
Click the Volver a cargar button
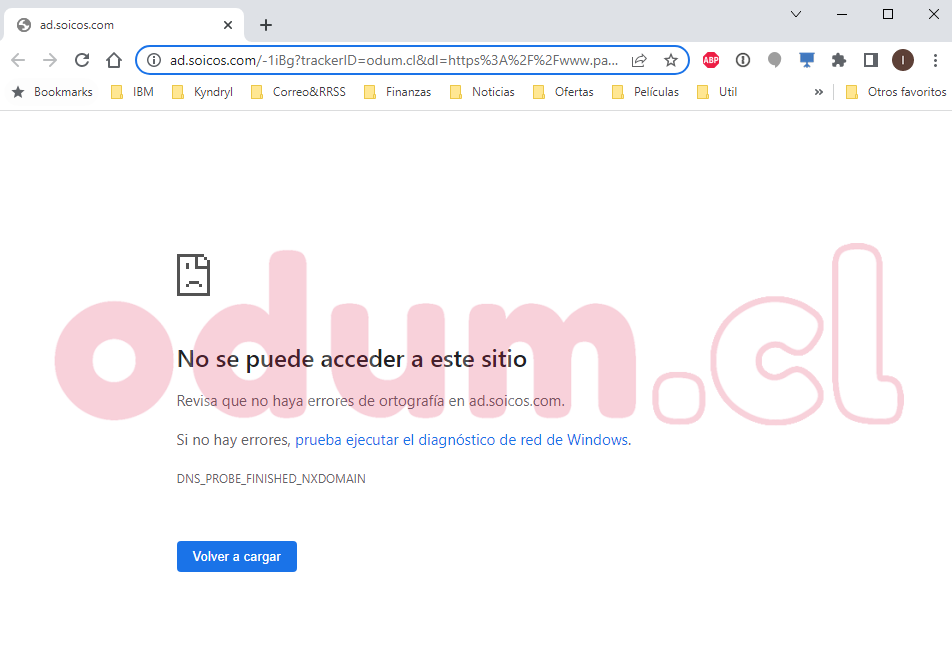tap(237, 556)
